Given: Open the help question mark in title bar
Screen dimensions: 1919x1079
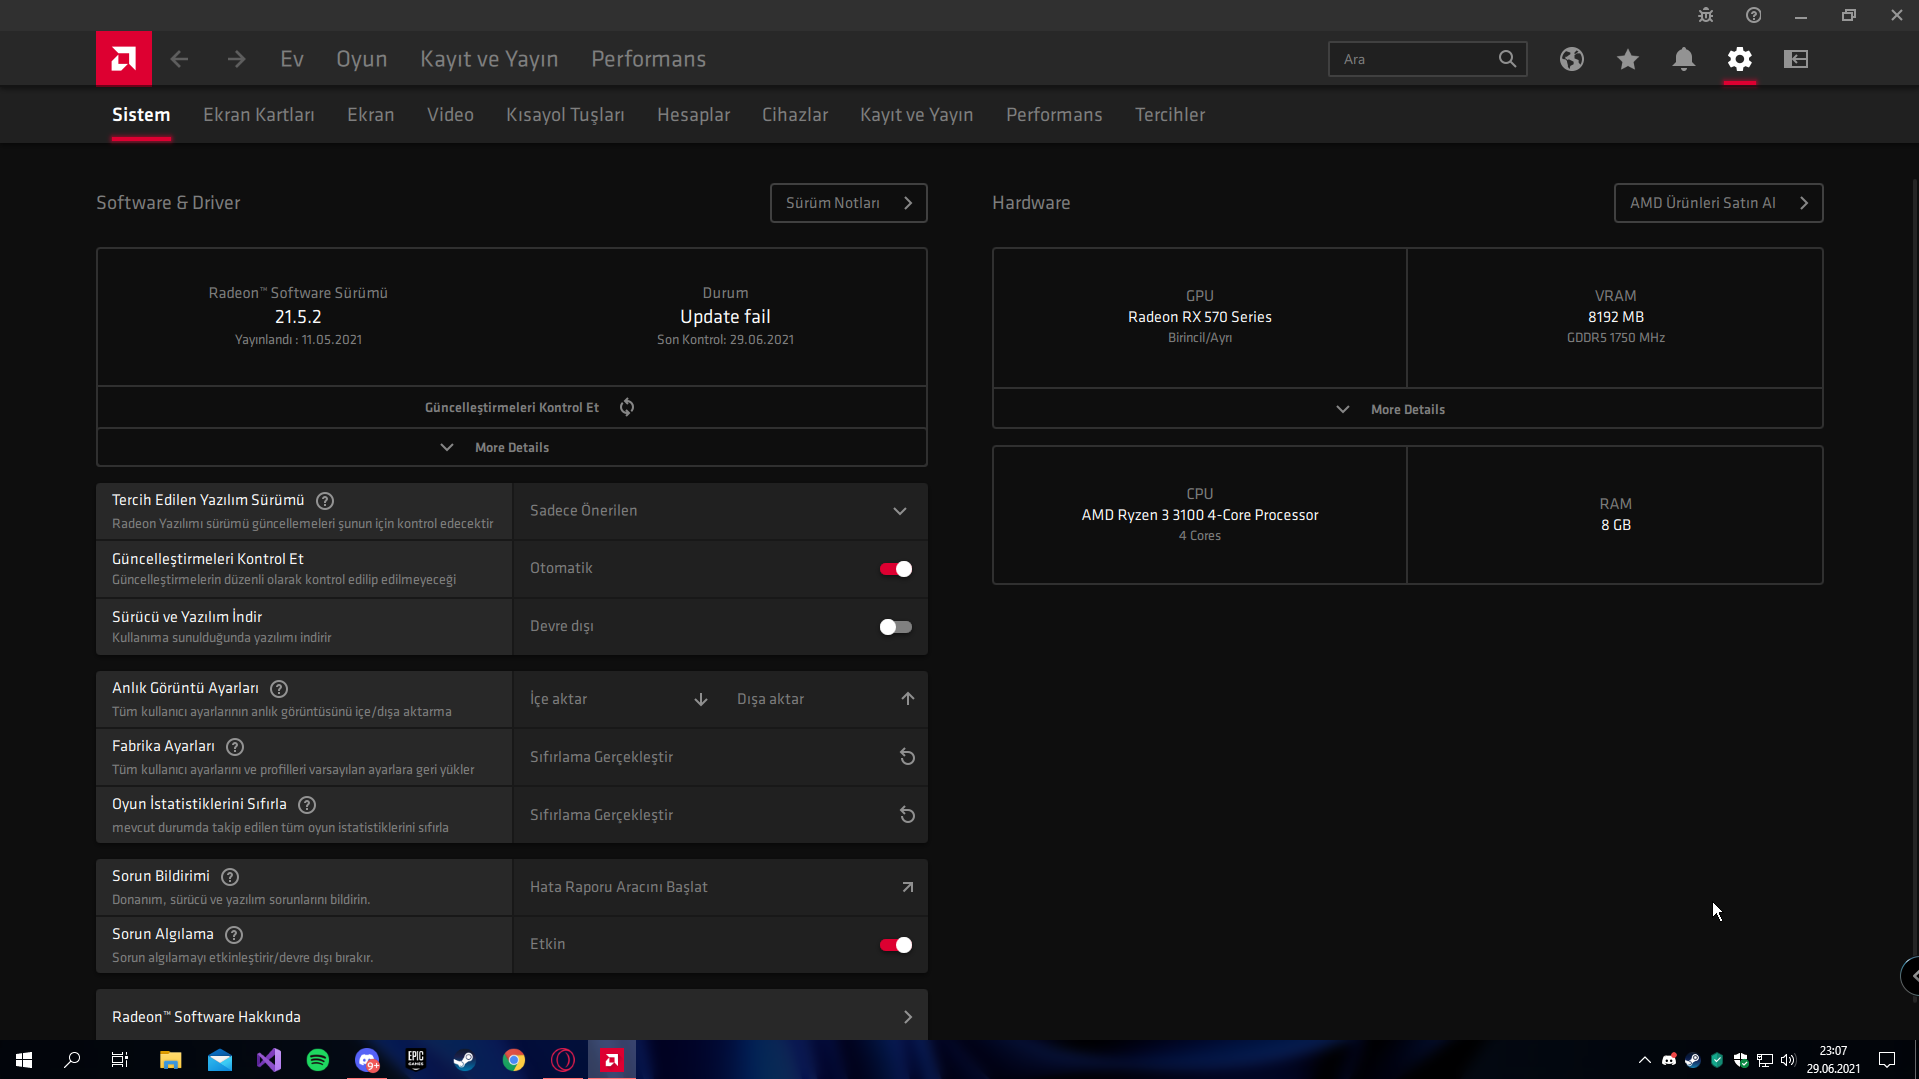Looking at the screenshot, I should click(x=1754, y=15).
